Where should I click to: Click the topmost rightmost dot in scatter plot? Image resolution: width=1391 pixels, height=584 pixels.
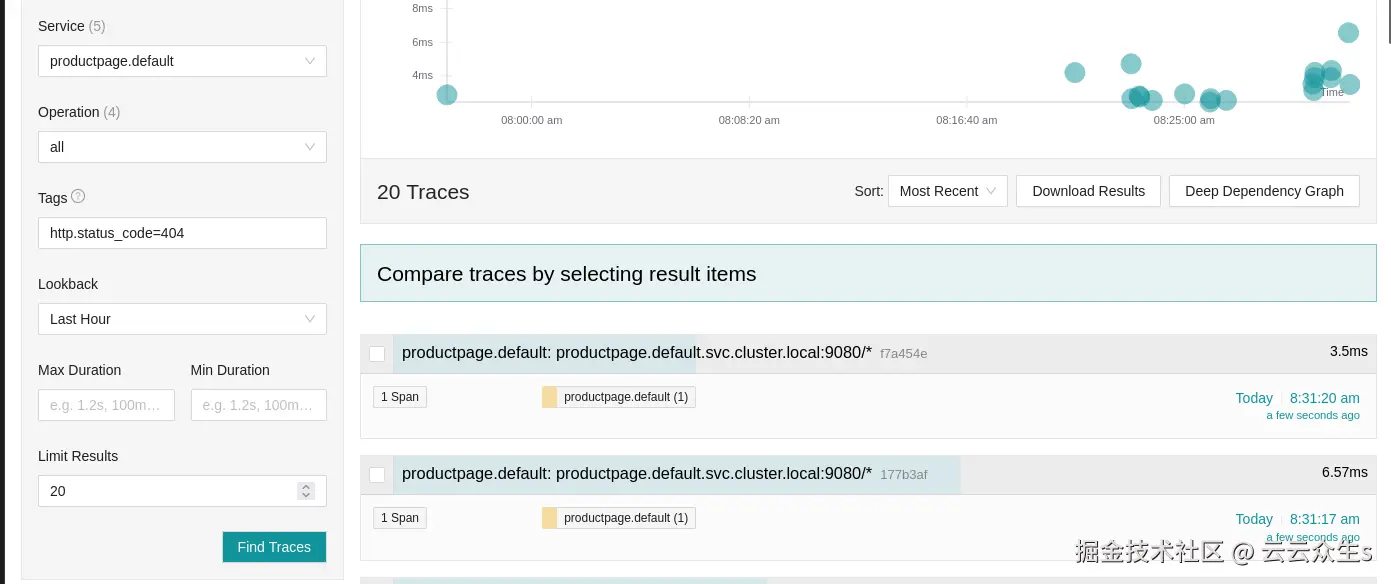[1348, 33]
